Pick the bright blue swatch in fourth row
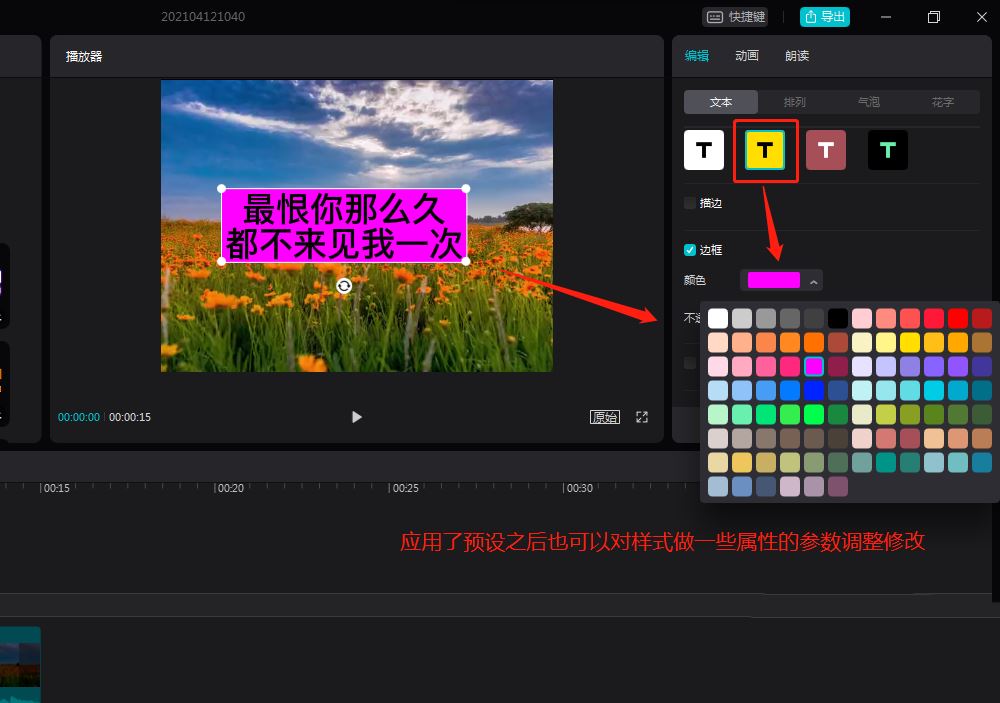Screen dimensions: 1000x703 [x=814, y=390]
